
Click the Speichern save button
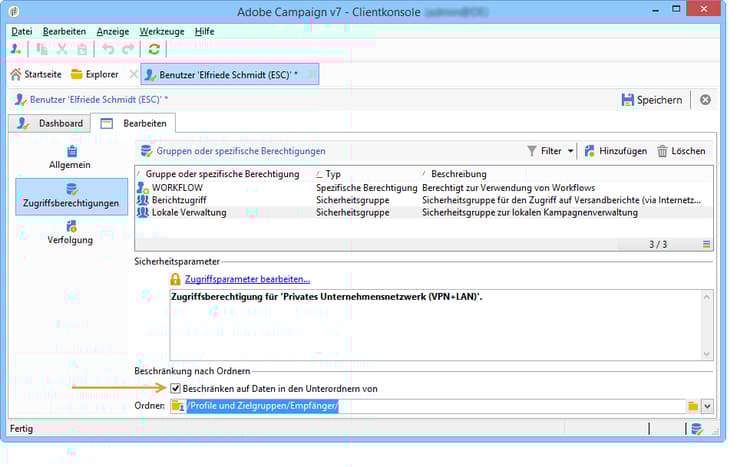[x=651, y=100]
